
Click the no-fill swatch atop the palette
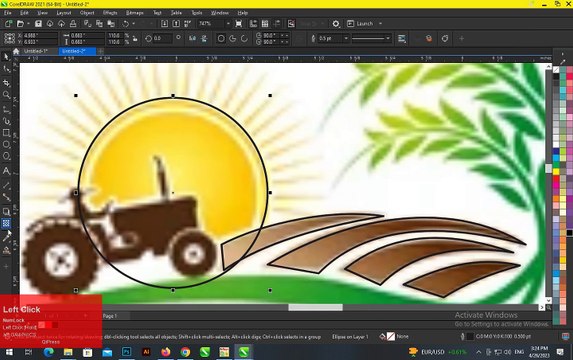coord(556,70)
